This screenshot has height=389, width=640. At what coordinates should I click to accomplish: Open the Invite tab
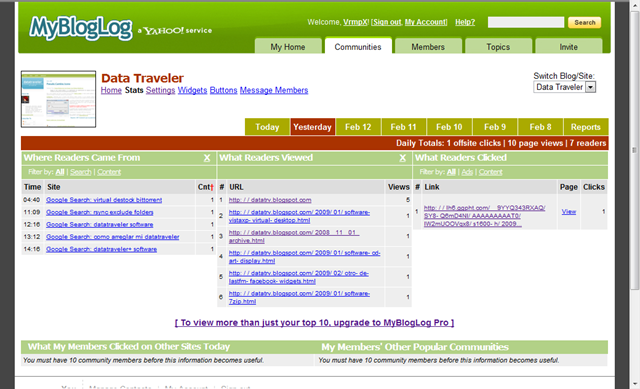tap(569, 47)
